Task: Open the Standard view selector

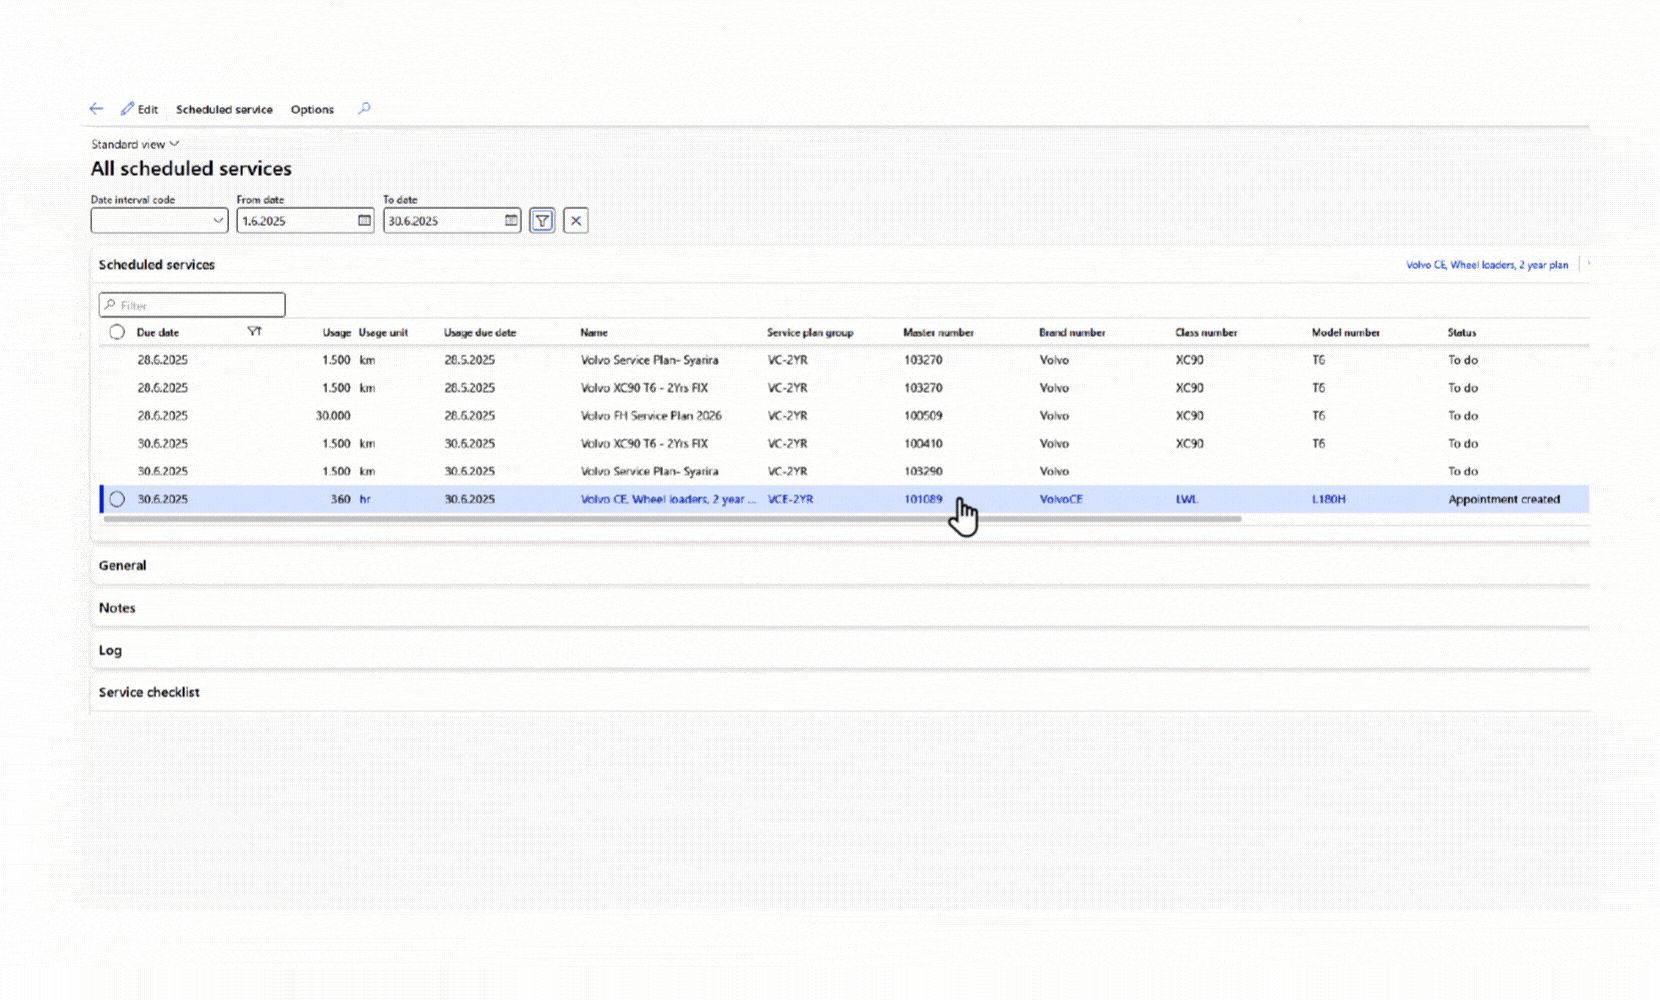Action: pos(135,144)
